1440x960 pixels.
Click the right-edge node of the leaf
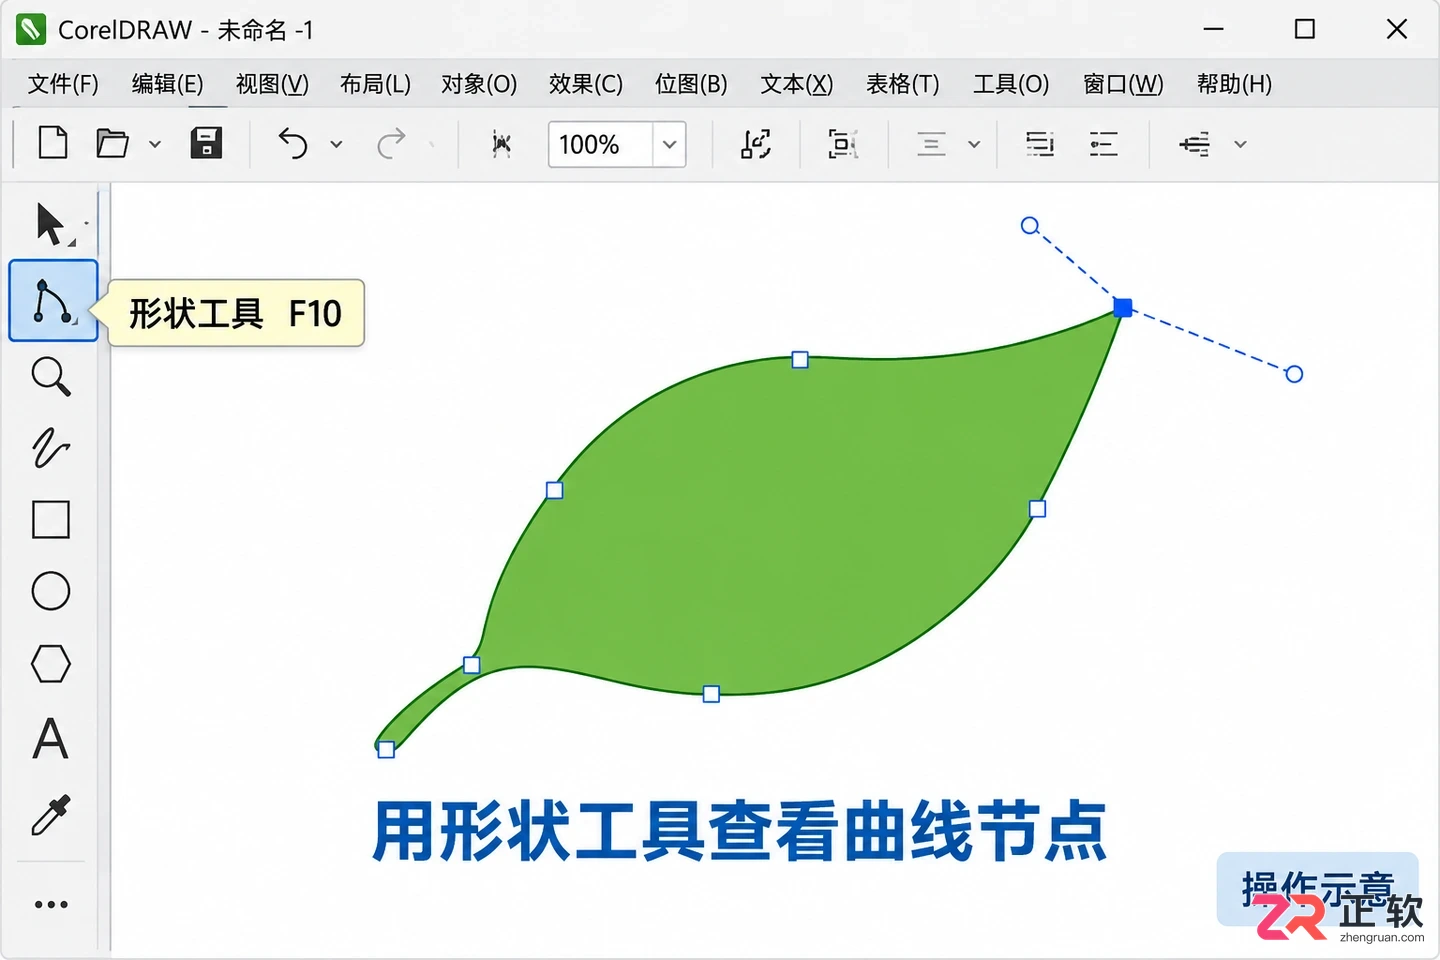tap(1037, 509)
